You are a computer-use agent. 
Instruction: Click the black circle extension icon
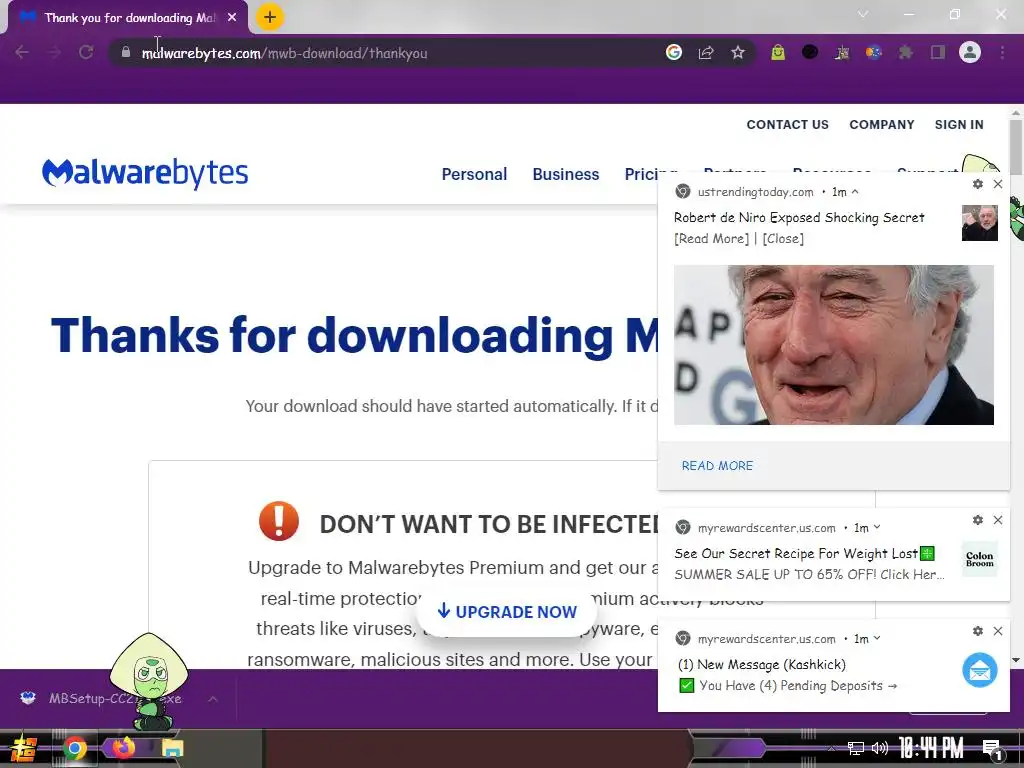coord(810,52)
